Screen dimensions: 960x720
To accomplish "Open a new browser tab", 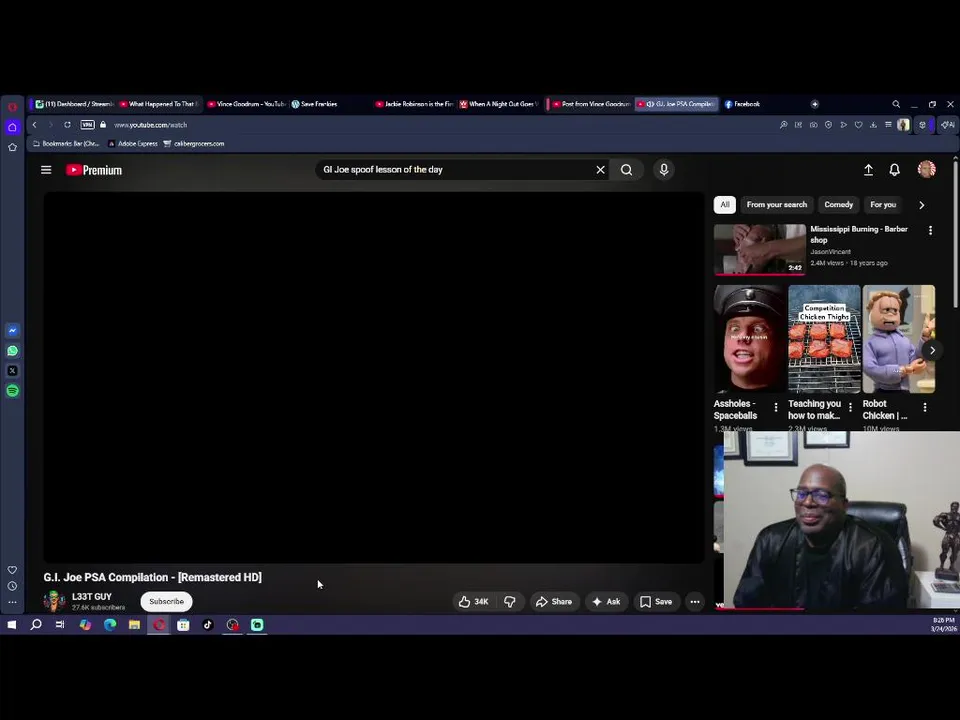I will click(815, 104).
